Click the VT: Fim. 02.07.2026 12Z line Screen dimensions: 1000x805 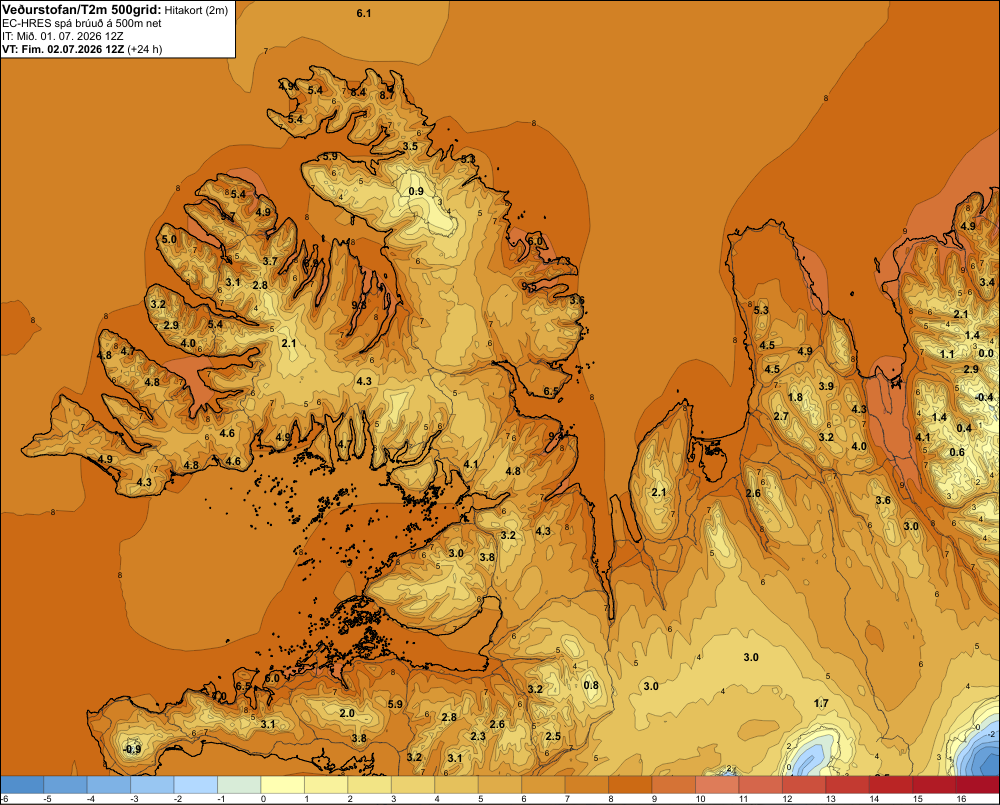pos(82,49)
